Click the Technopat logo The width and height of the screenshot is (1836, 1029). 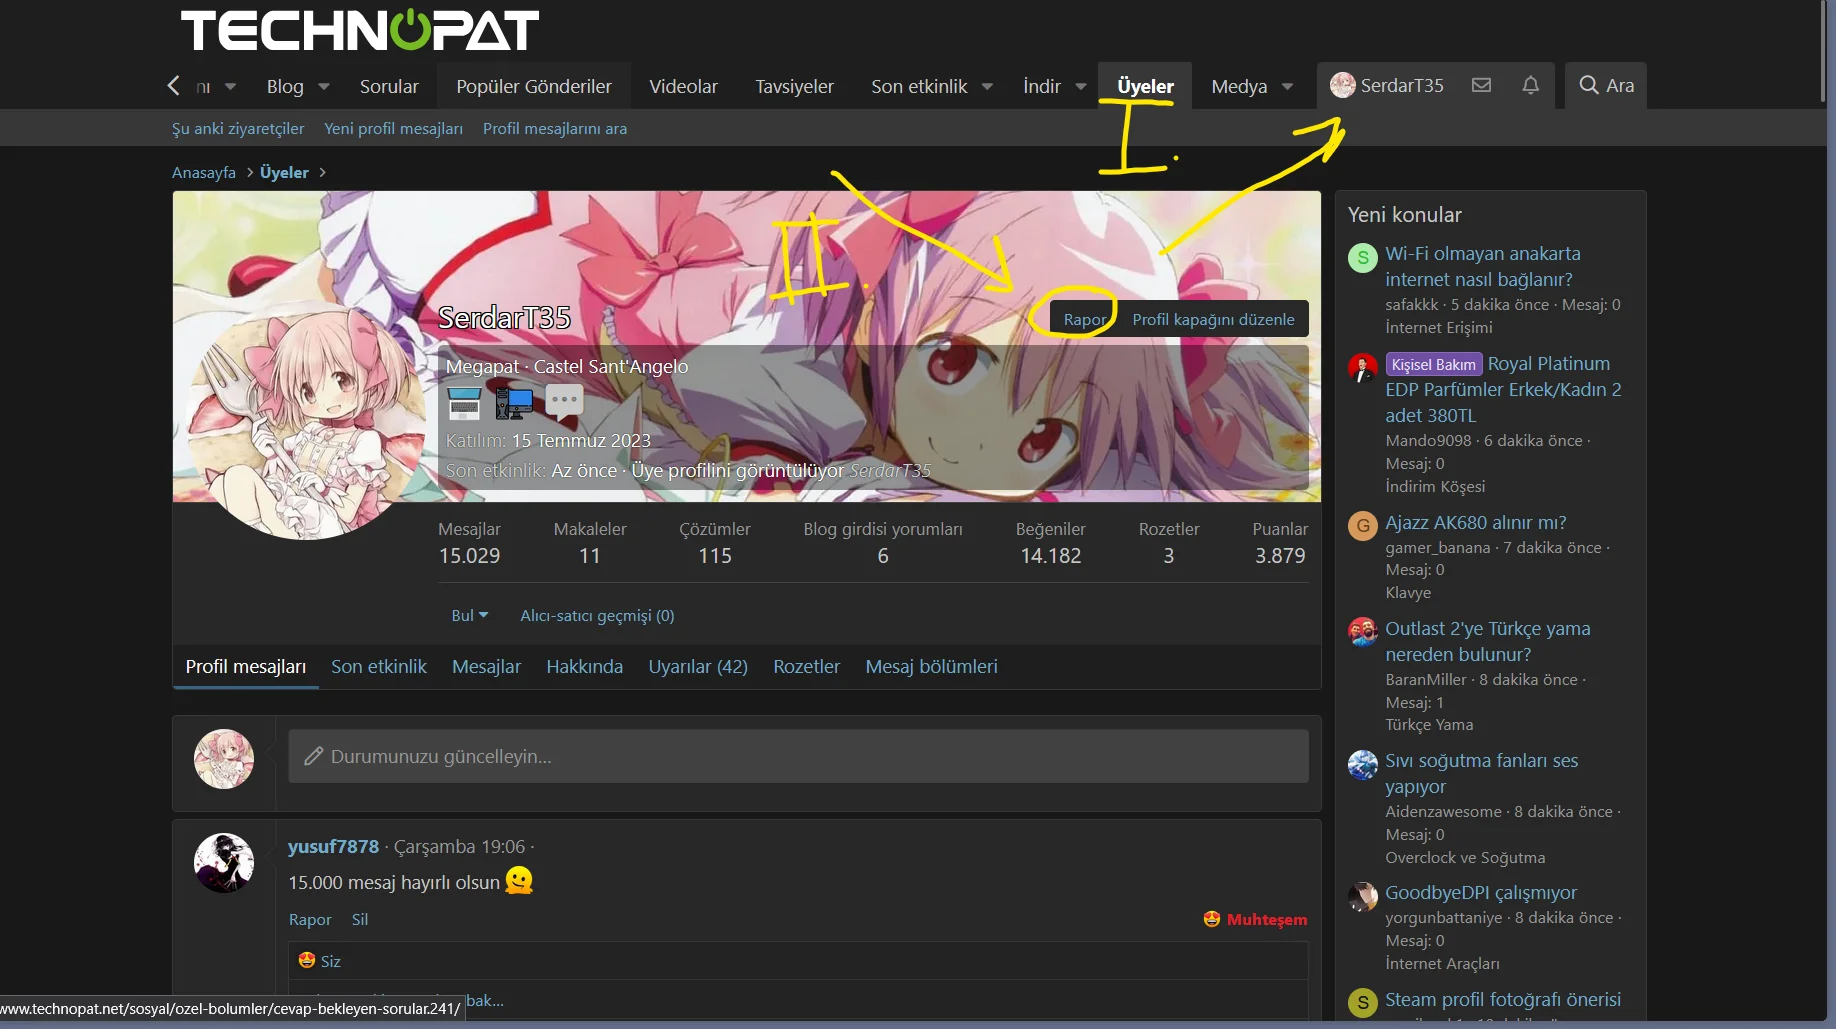(x=360, y=30)
